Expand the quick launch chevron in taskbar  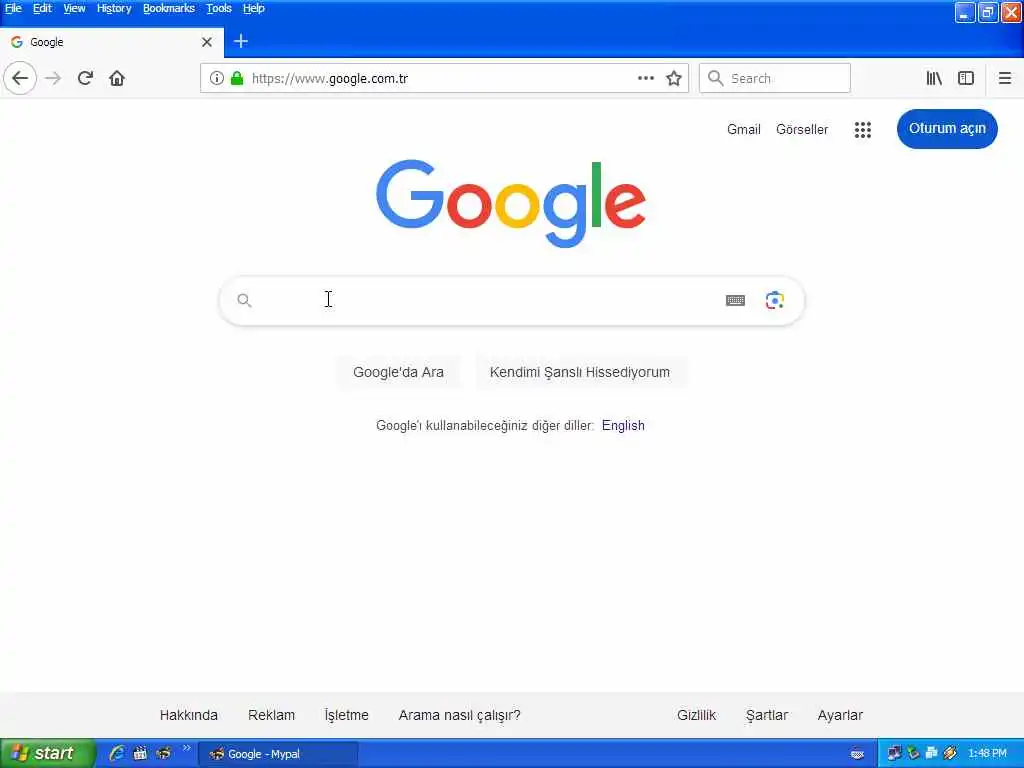click(187, 748)
